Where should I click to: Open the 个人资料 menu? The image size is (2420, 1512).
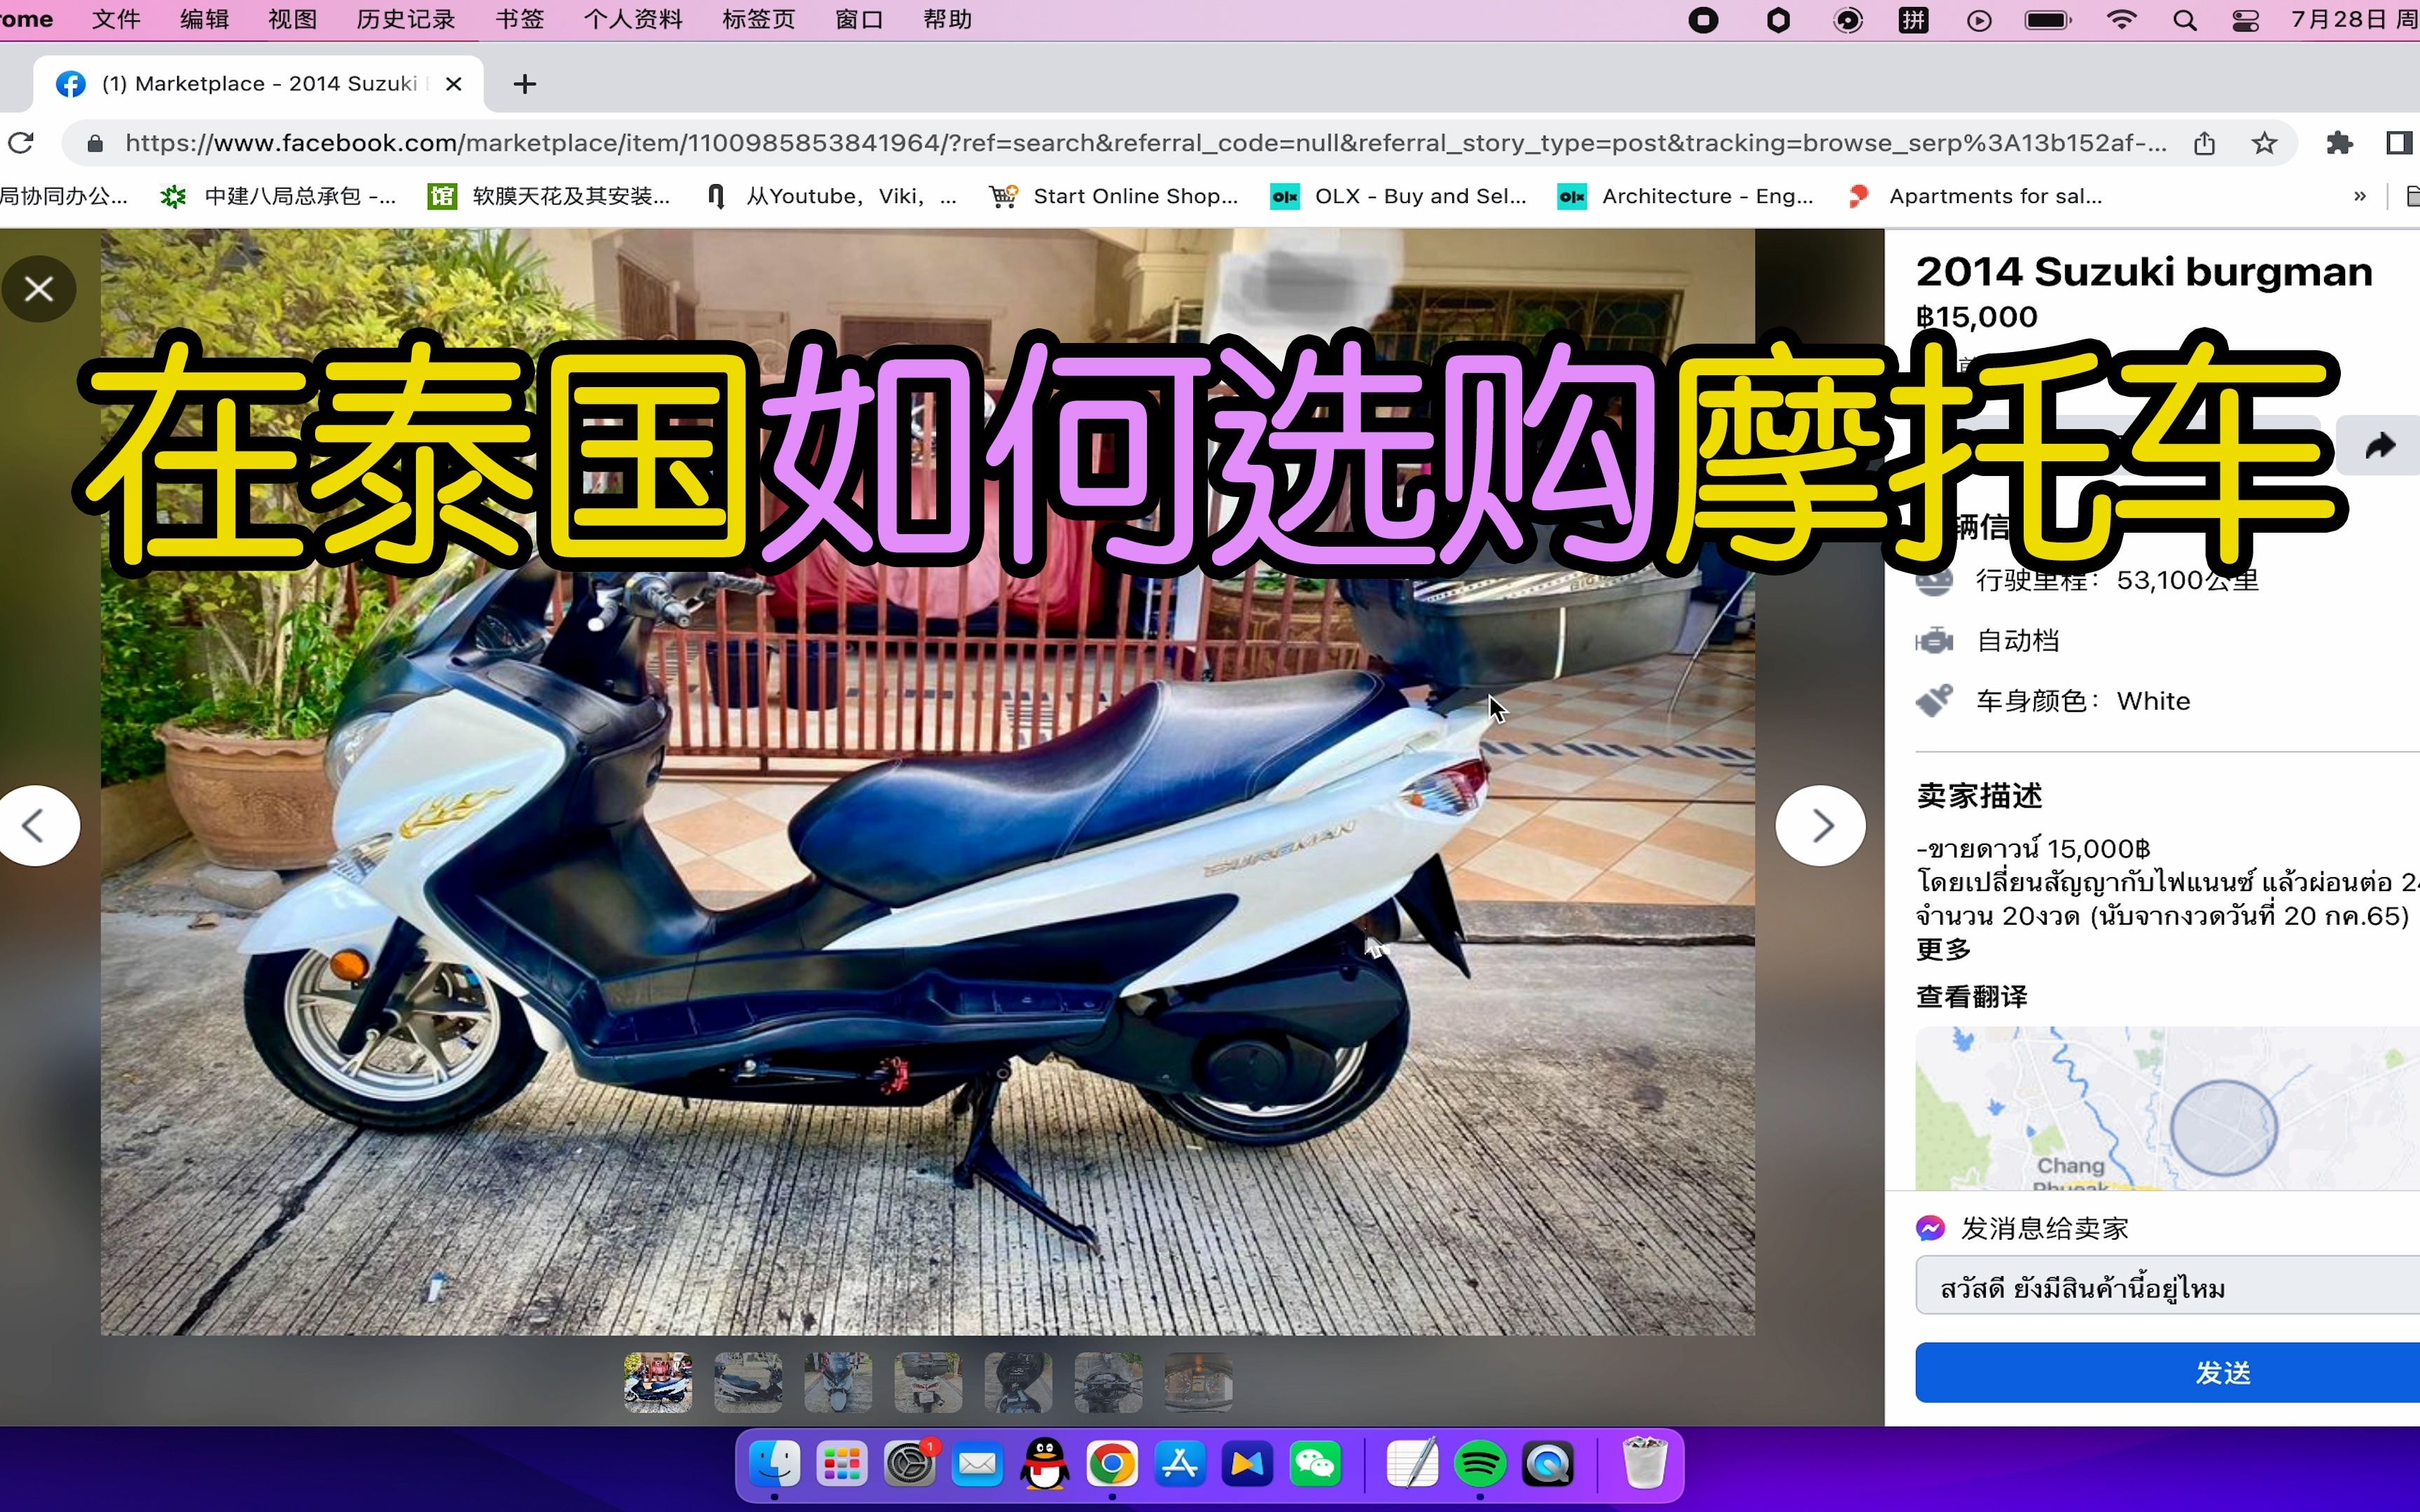coord(634,20)
